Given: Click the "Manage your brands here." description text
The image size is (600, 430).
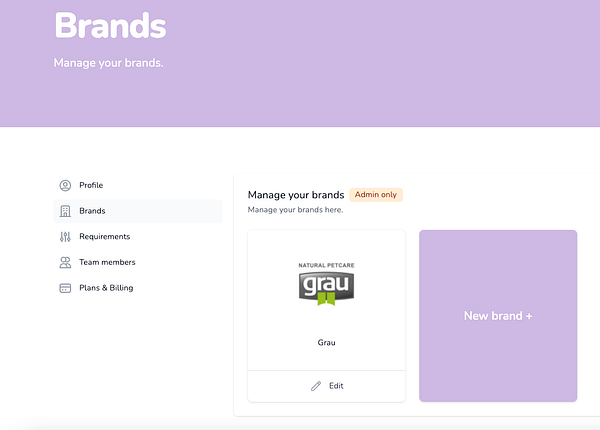Looking at the screenshot, I should [x=295, y=210].
